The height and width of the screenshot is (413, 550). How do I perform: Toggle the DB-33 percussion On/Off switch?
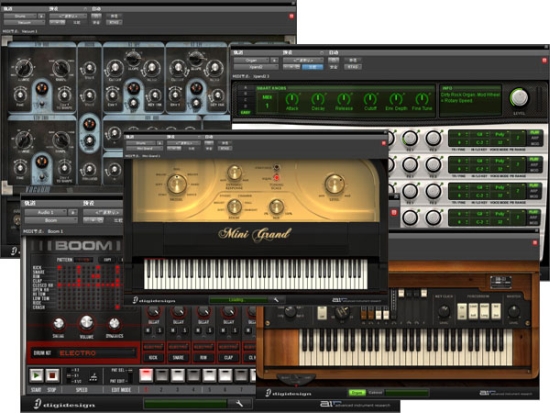click(x=463, y=312)
